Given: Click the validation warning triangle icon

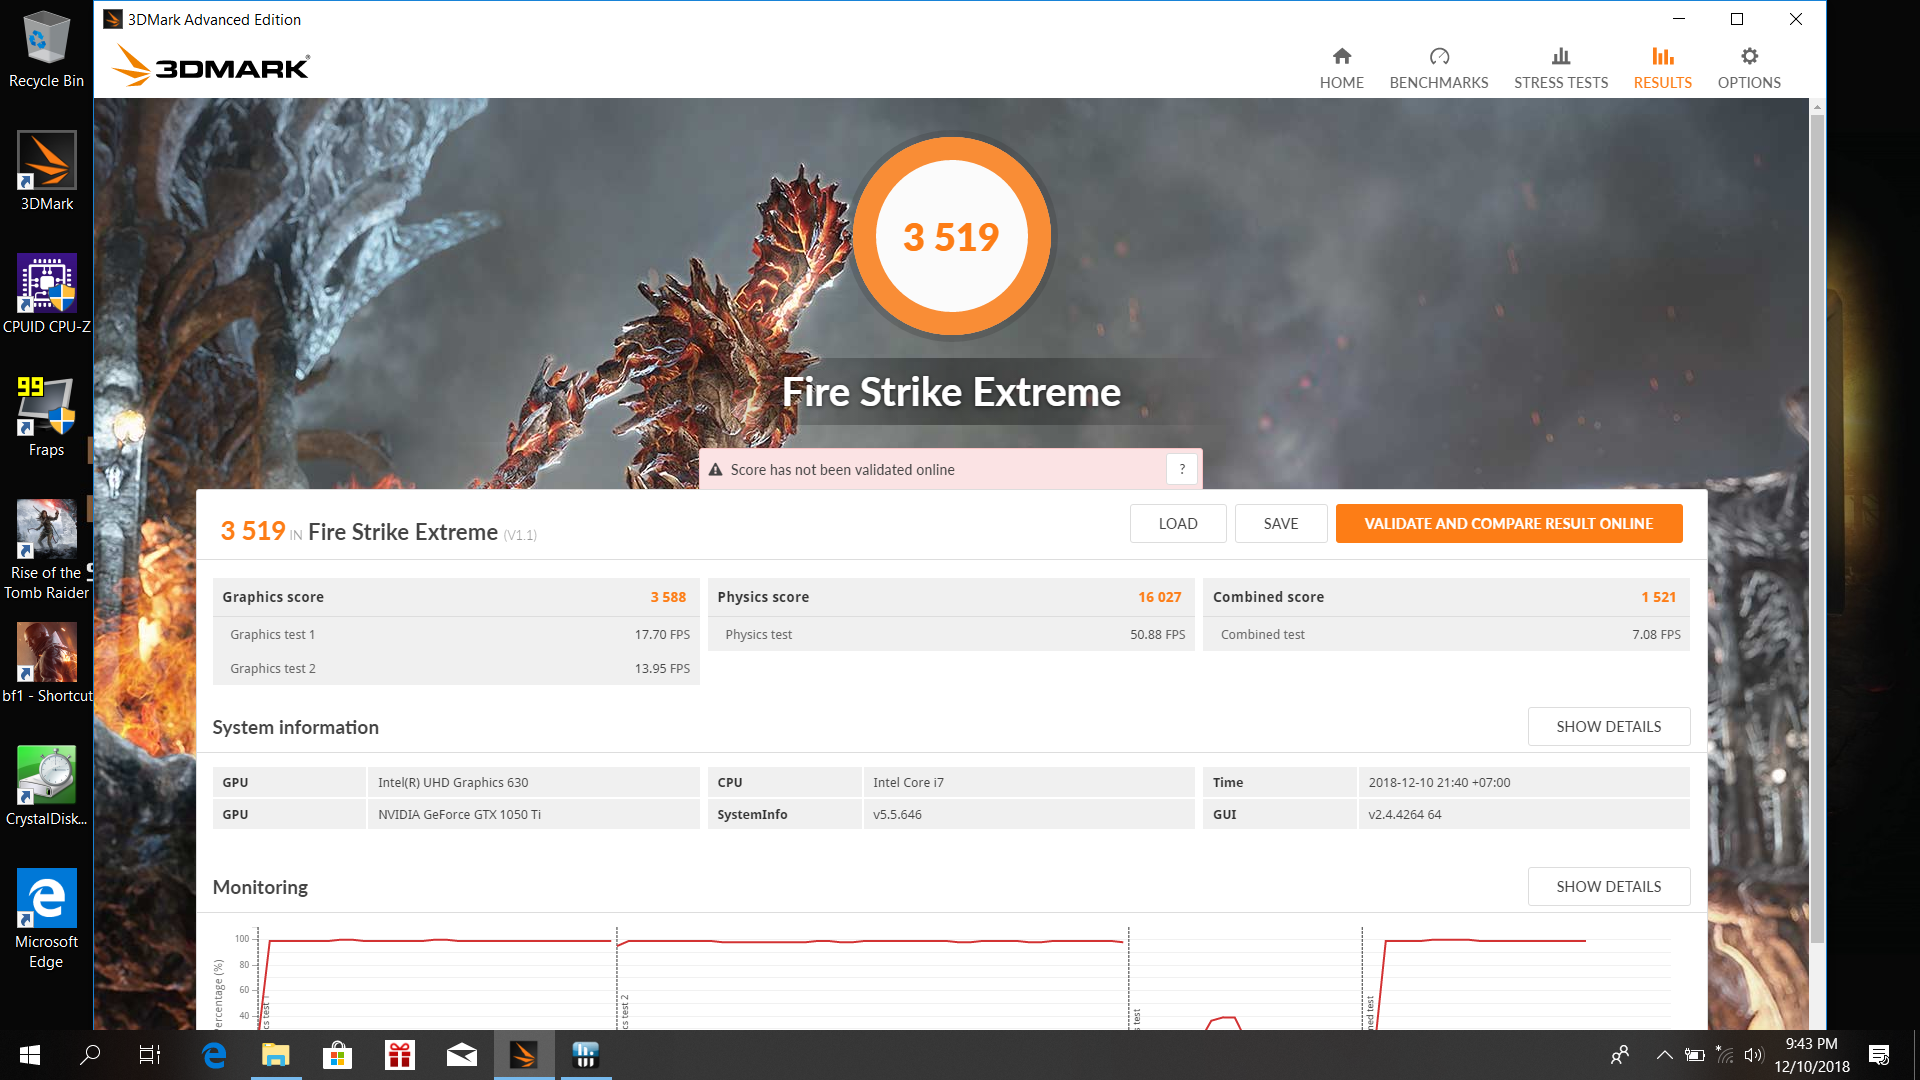Looking at the screenshot, I should pos(716,469).
